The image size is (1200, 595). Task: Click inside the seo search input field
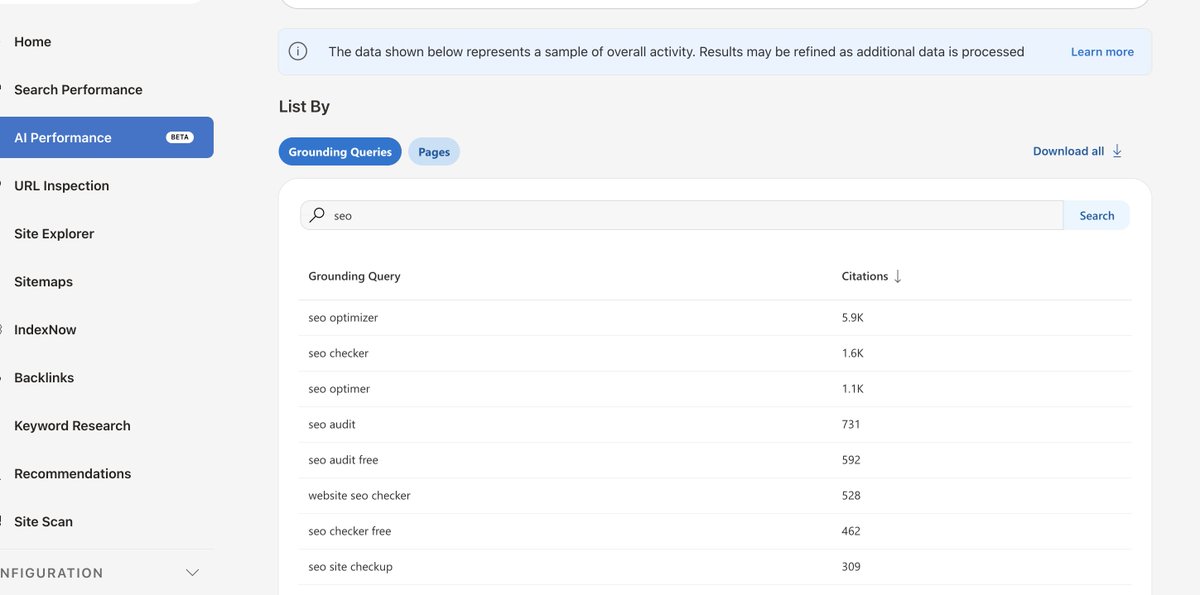coord(600,215)
